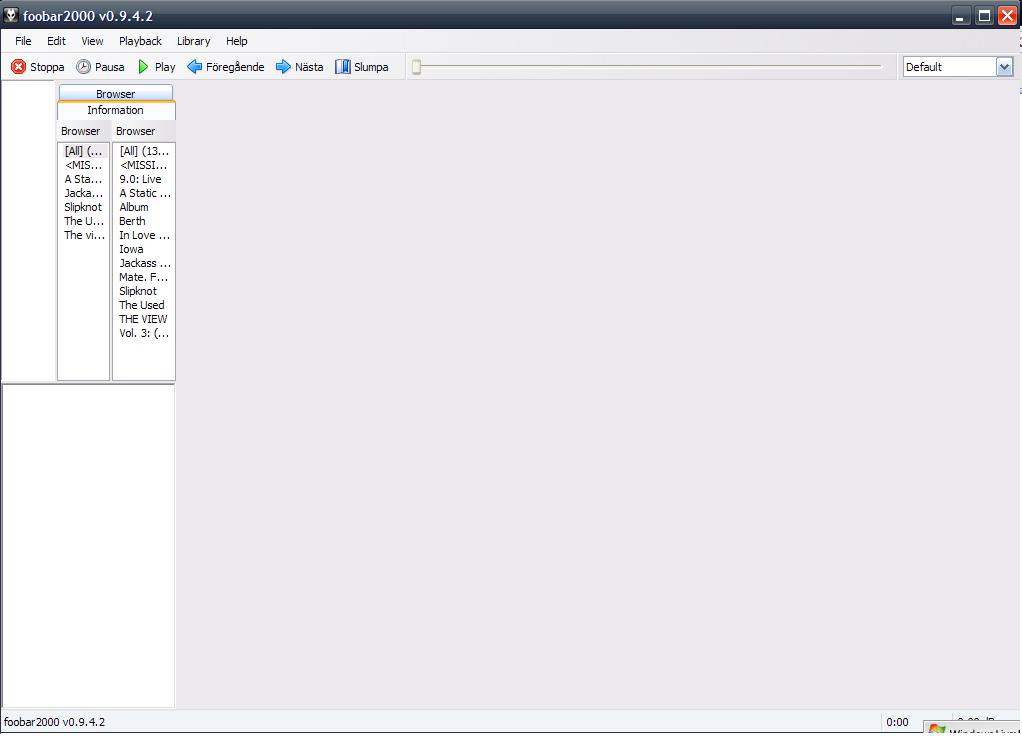
Task: Click the foobar2000 title bar icon
Action: point(10,15)
